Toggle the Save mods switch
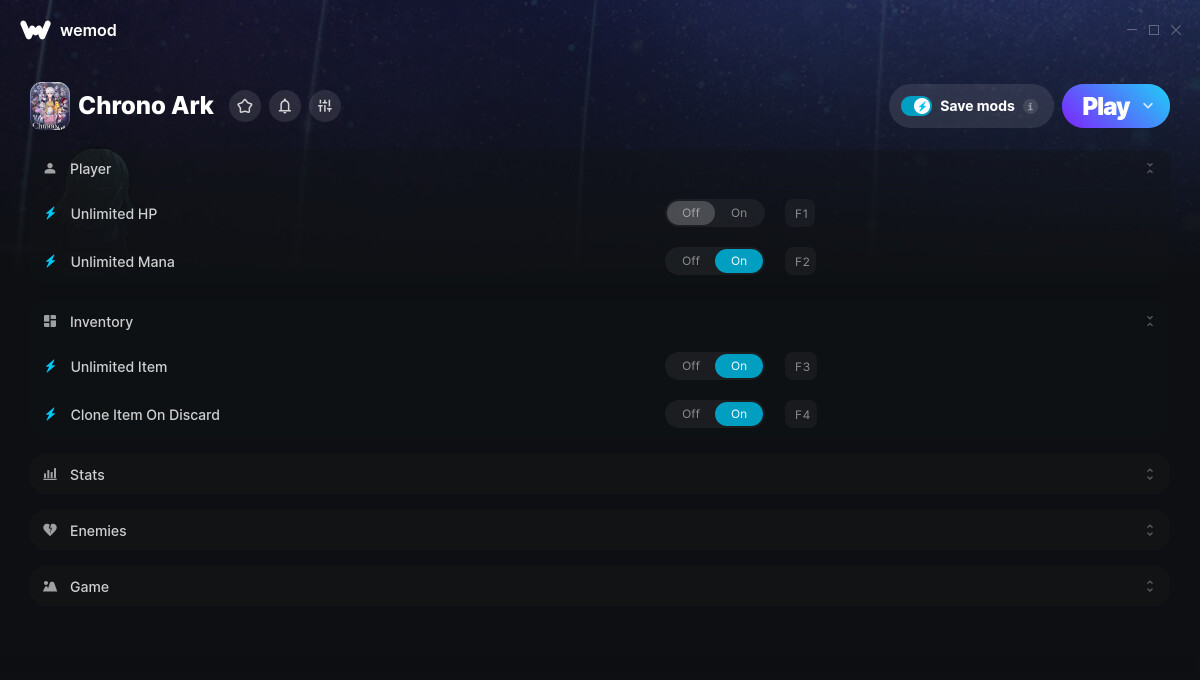The width and height of the screenshot is (1200, 680). click(x=916, y=106)
